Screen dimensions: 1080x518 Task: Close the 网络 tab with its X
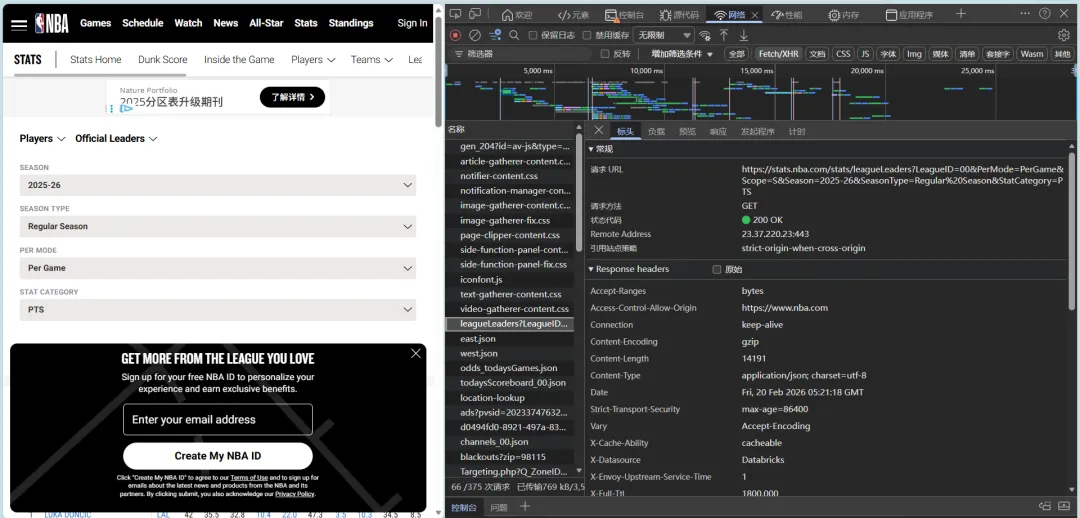[756, 14]
